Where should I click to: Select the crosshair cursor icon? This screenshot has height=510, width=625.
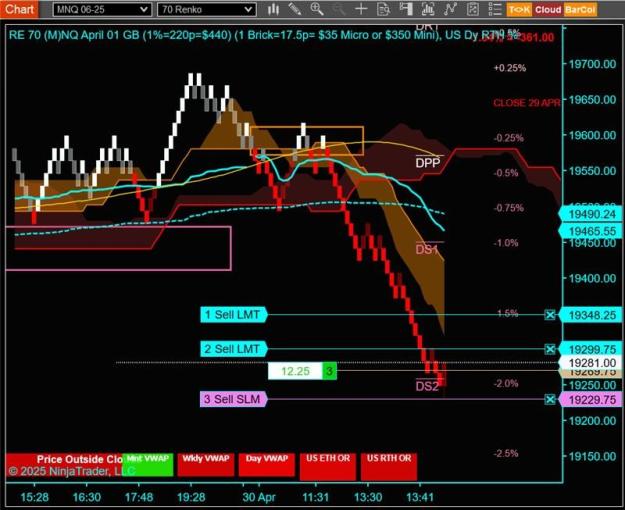tap(361, 9)
